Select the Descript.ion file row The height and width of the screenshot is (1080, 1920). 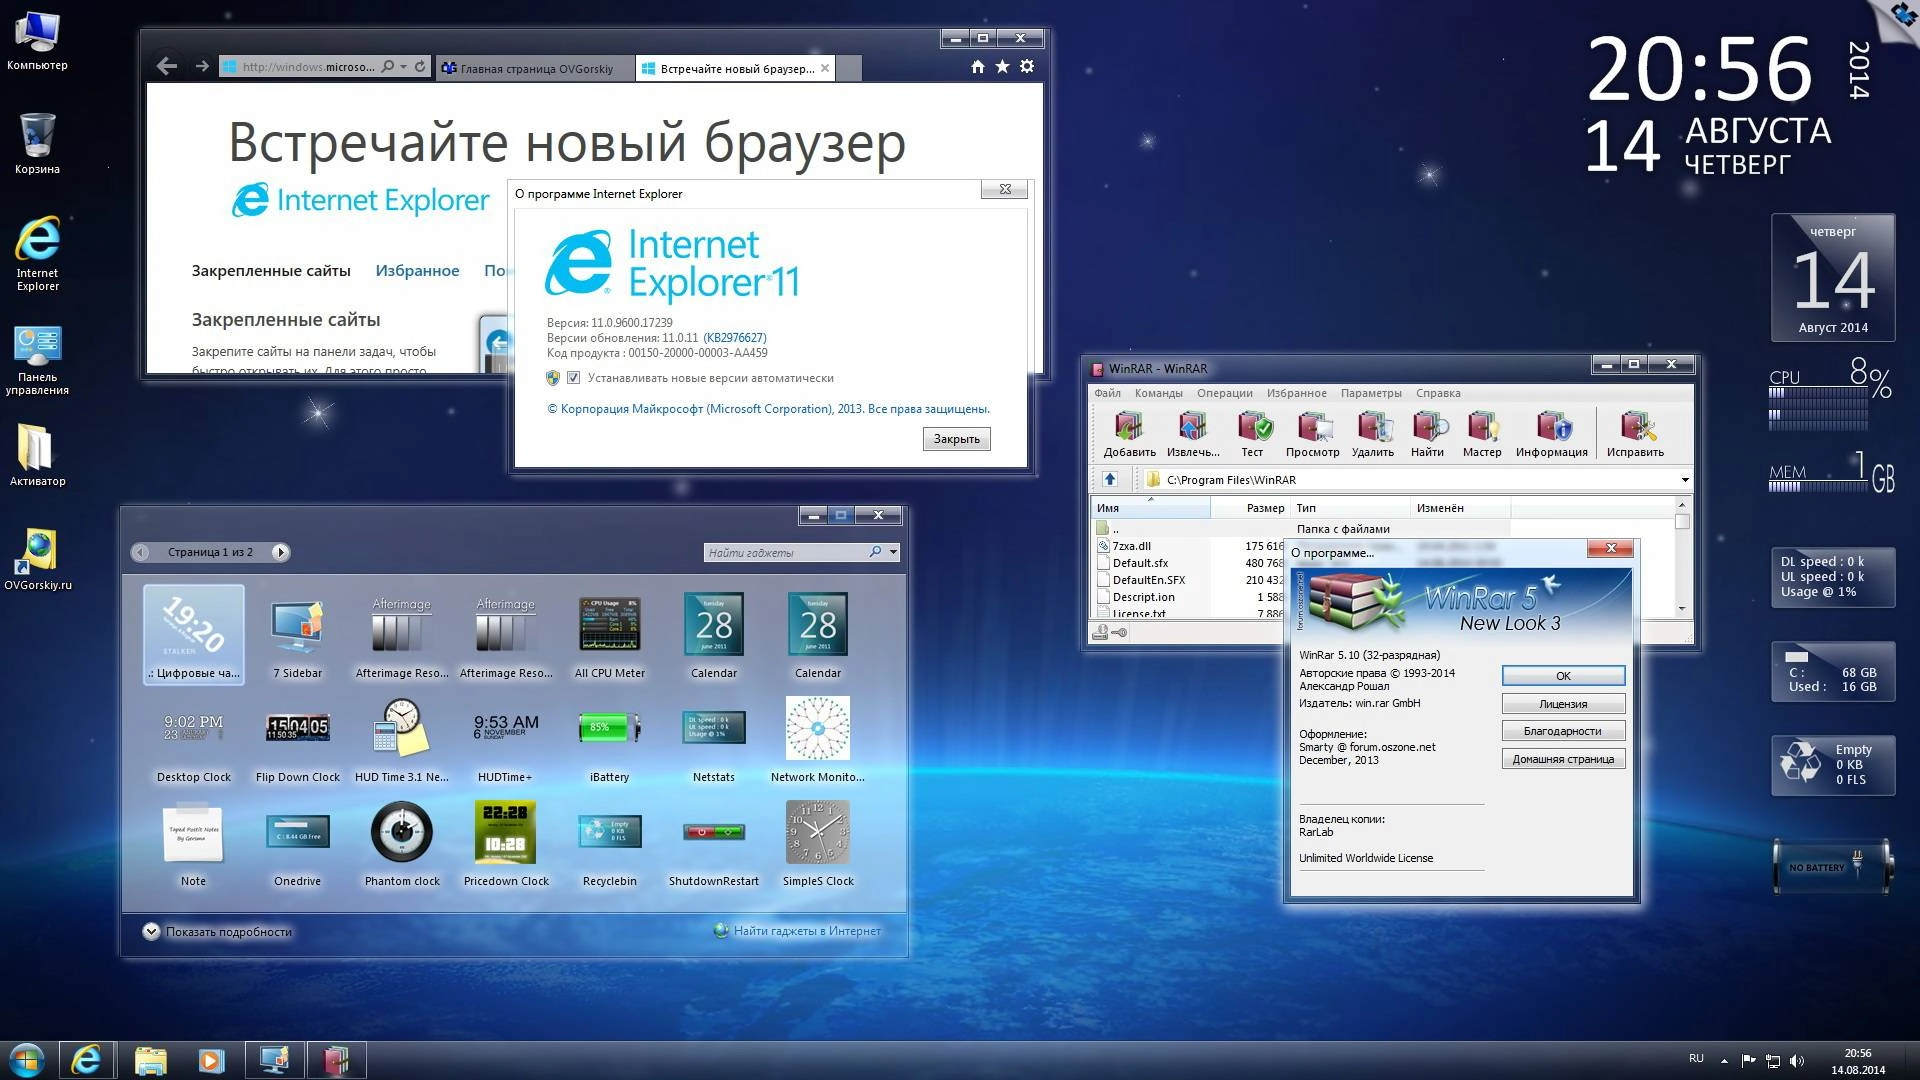[x=1190, y=597]
